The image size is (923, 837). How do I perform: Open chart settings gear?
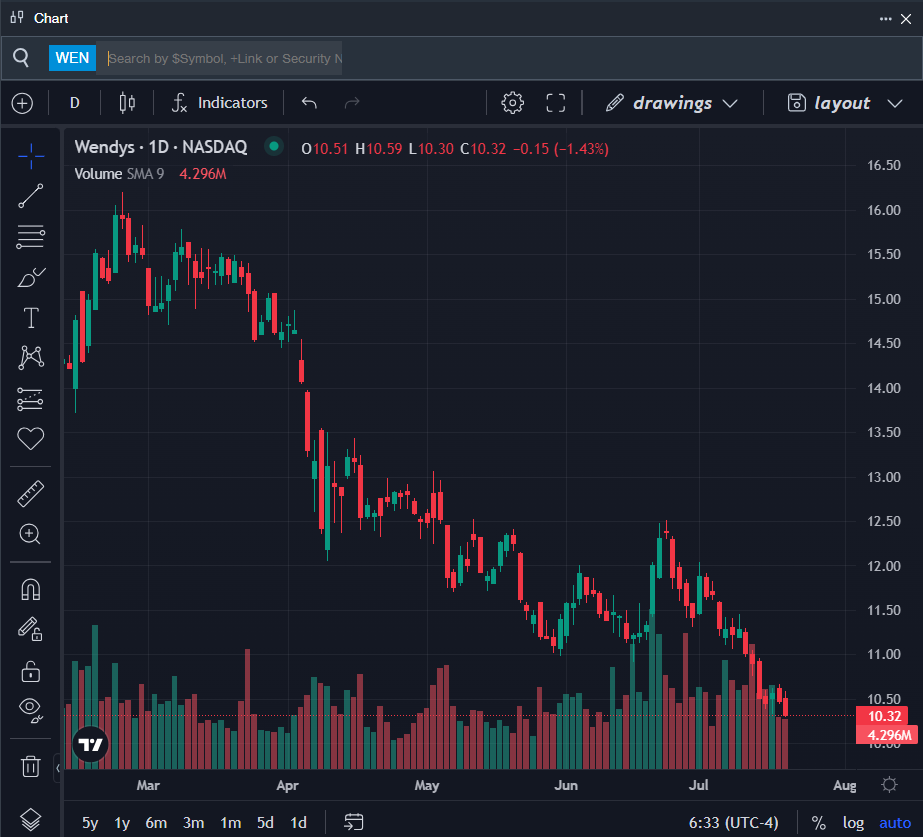pyautogui.click(x=512, y=103)
